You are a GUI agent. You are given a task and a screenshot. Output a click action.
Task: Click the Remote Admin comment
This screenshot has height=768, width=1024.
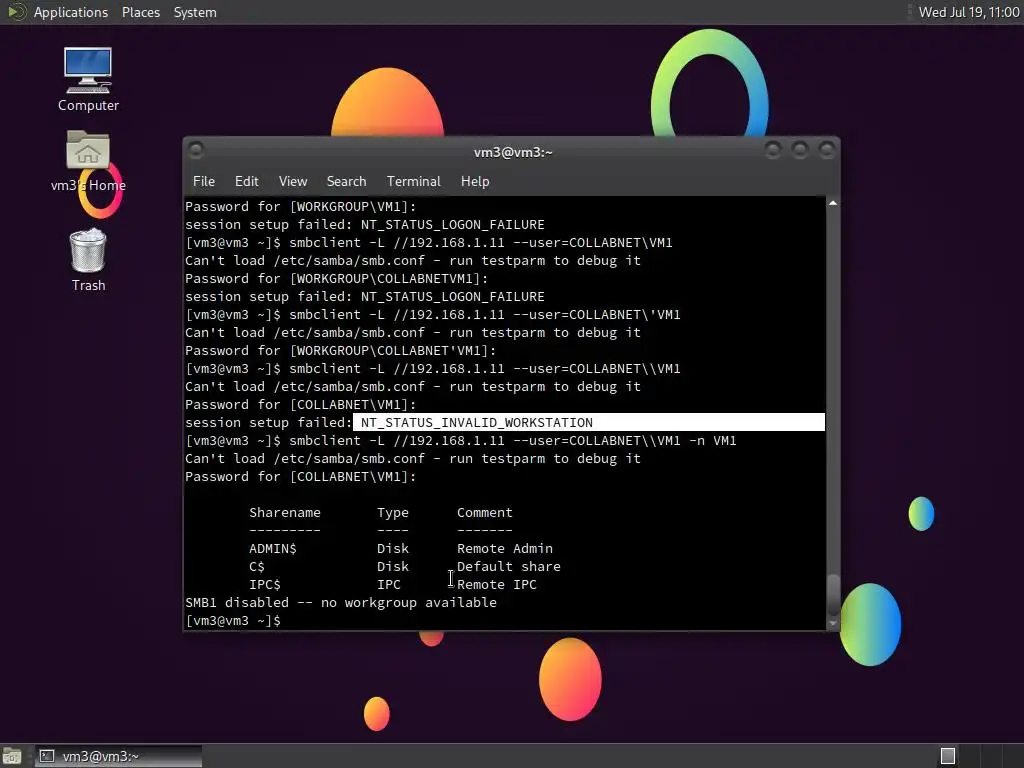tap(505, 549)
